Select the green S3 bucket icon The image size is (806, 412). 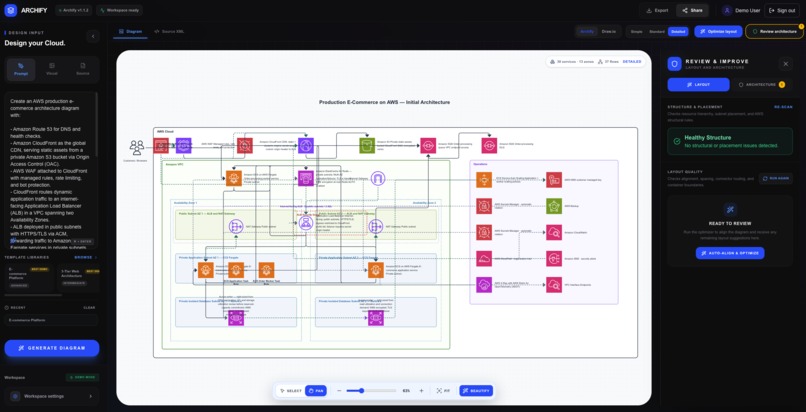(x=367, y=145)
